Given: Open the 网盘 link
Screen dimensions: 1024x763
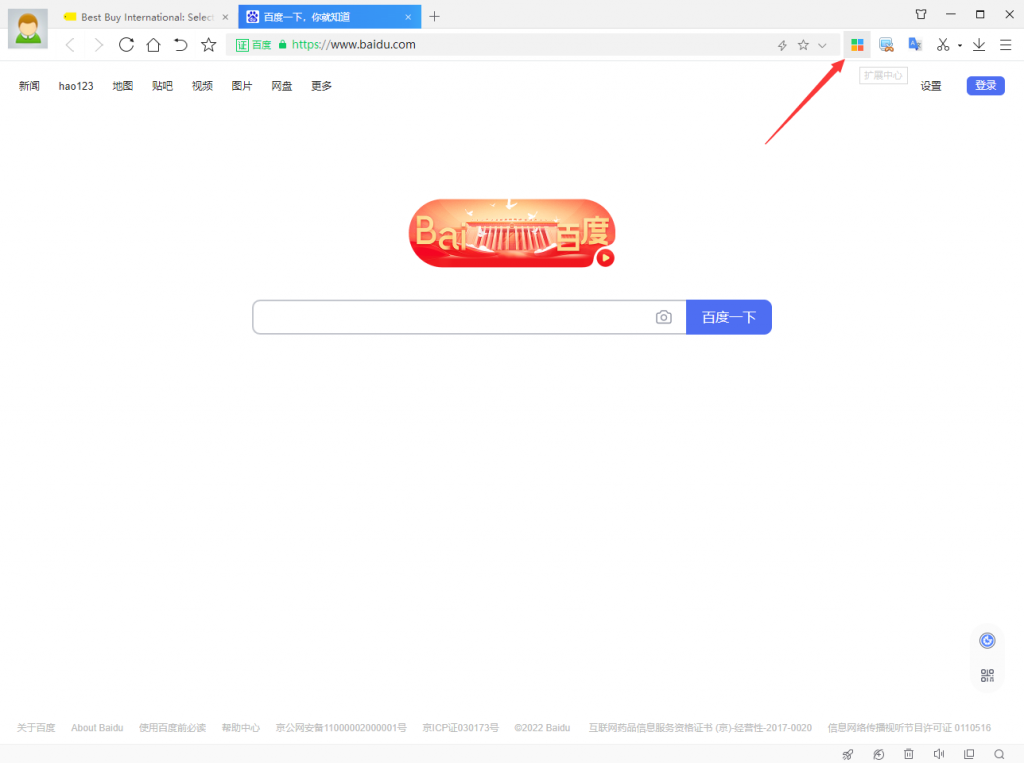Looking at the screenshot, I should coord(282,86).
